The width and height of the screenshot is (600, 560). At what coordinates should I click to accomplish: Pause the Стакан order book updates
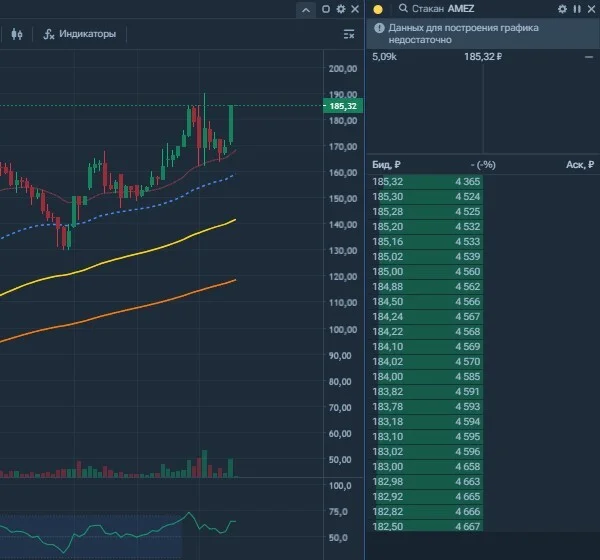click(x=577, y=9)
